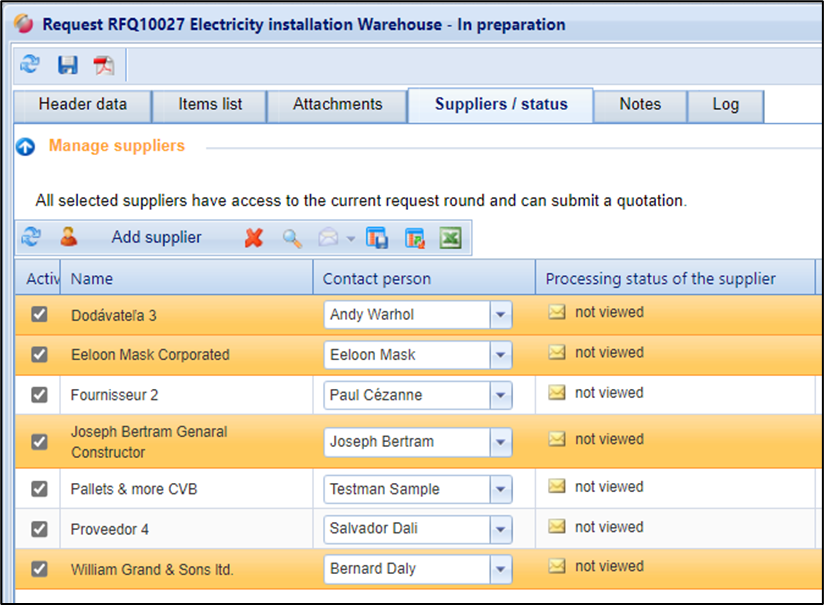This screenshot has width=824, height=605.
Task: Click the Joseph Bertram contact person field
Action: (x=406, y=441)
